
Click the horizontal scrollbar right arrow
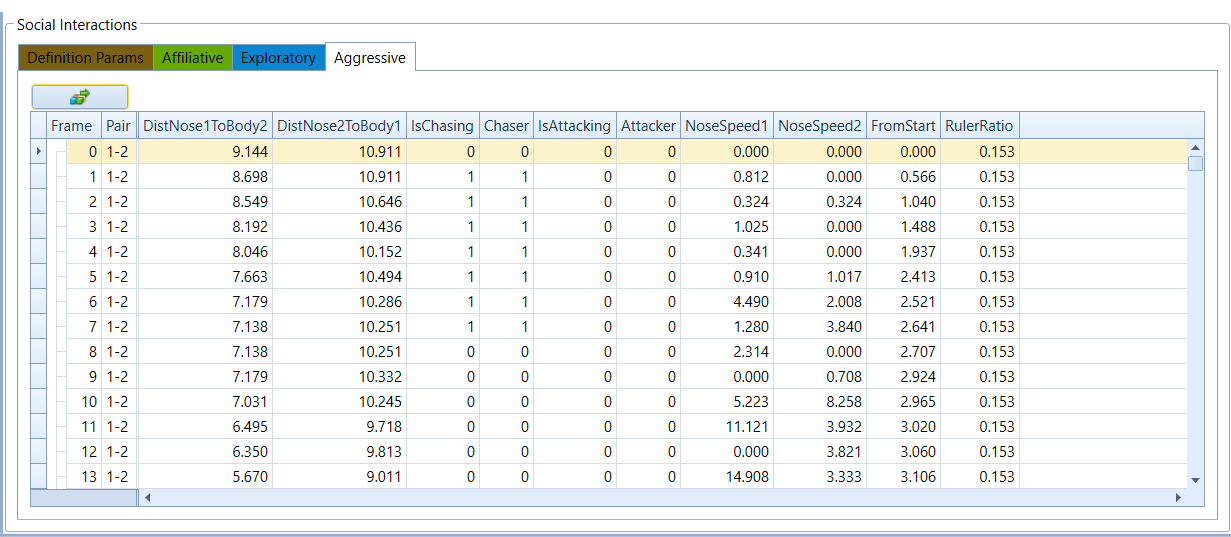[1177, 497]
